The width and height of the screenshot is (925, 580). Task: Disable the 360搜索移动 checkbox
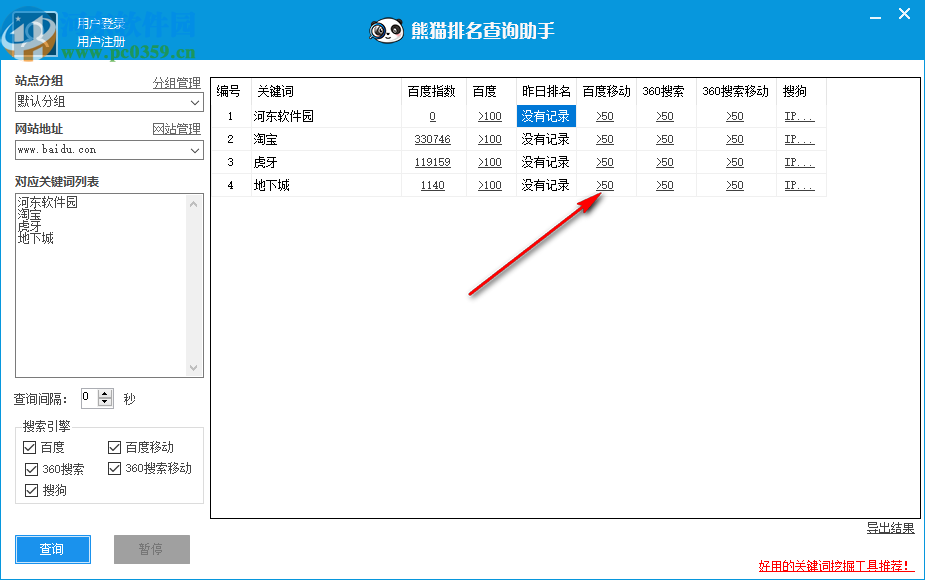coord(114,468)
